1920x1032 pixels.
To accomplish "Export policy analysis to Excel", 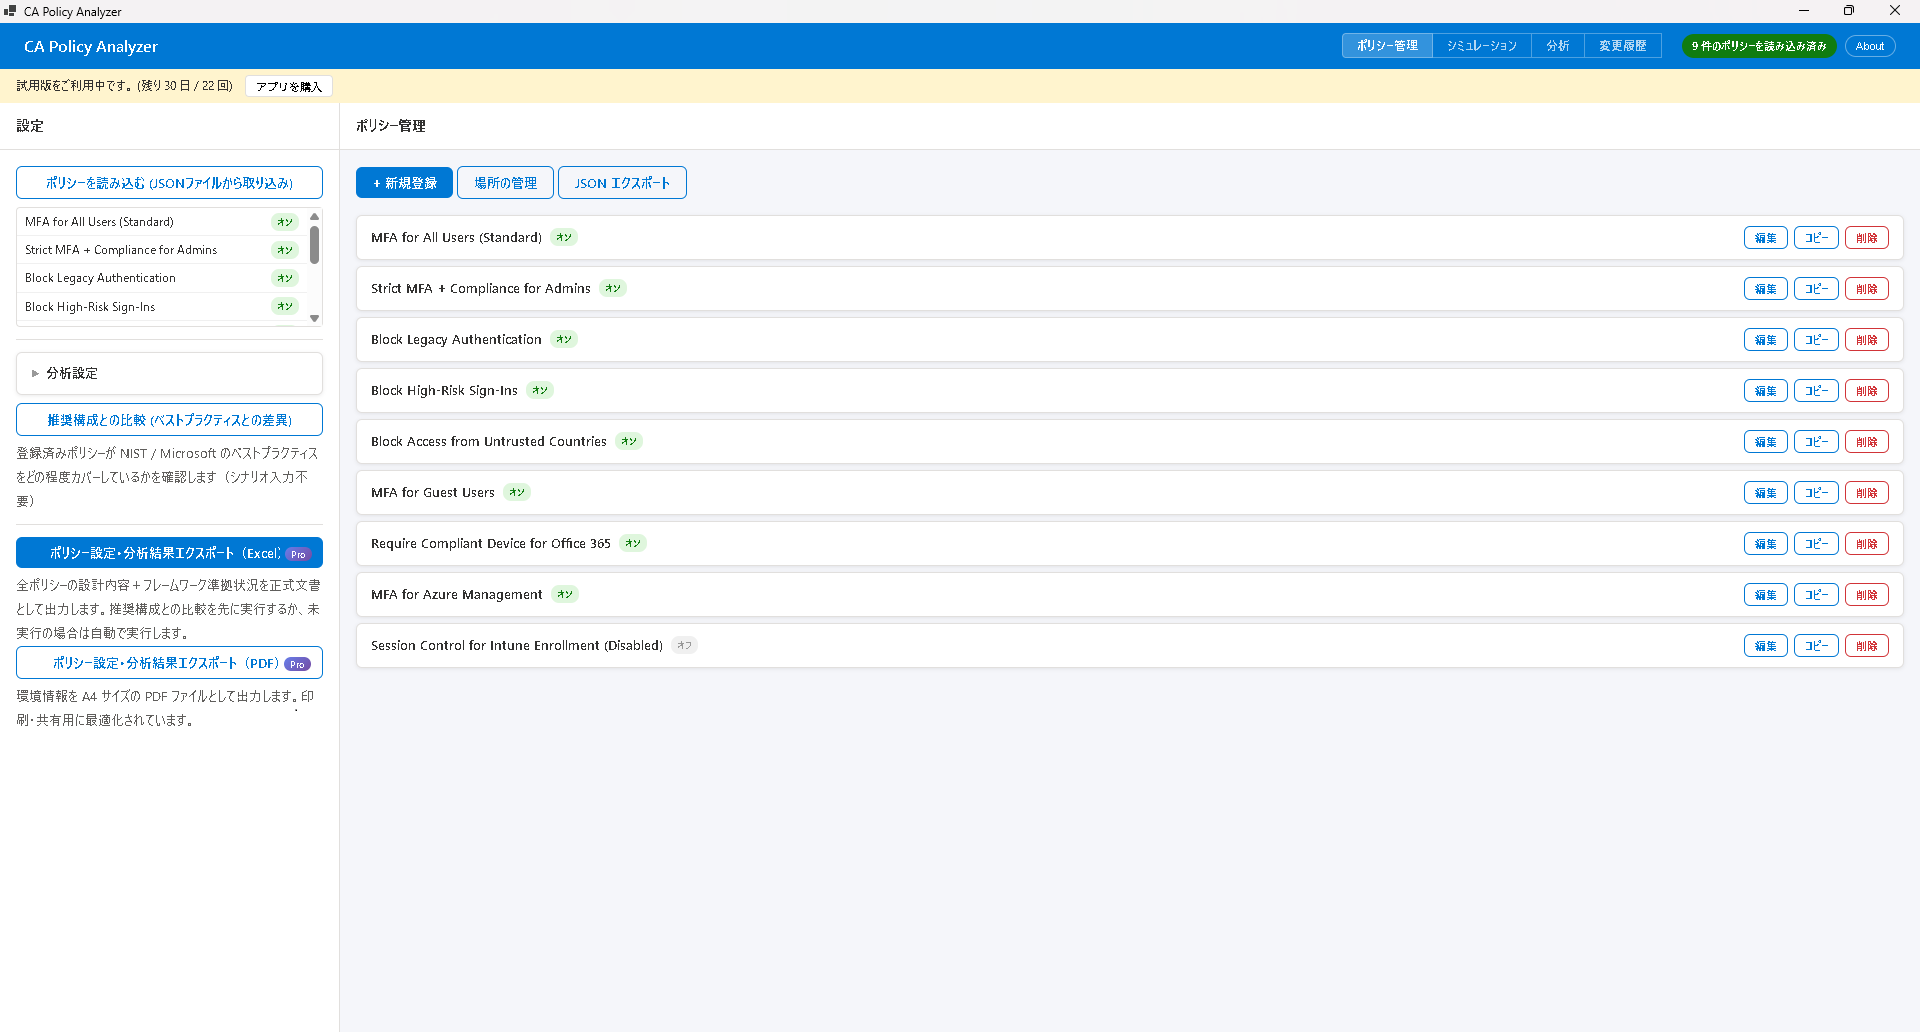I will [169, 553].
